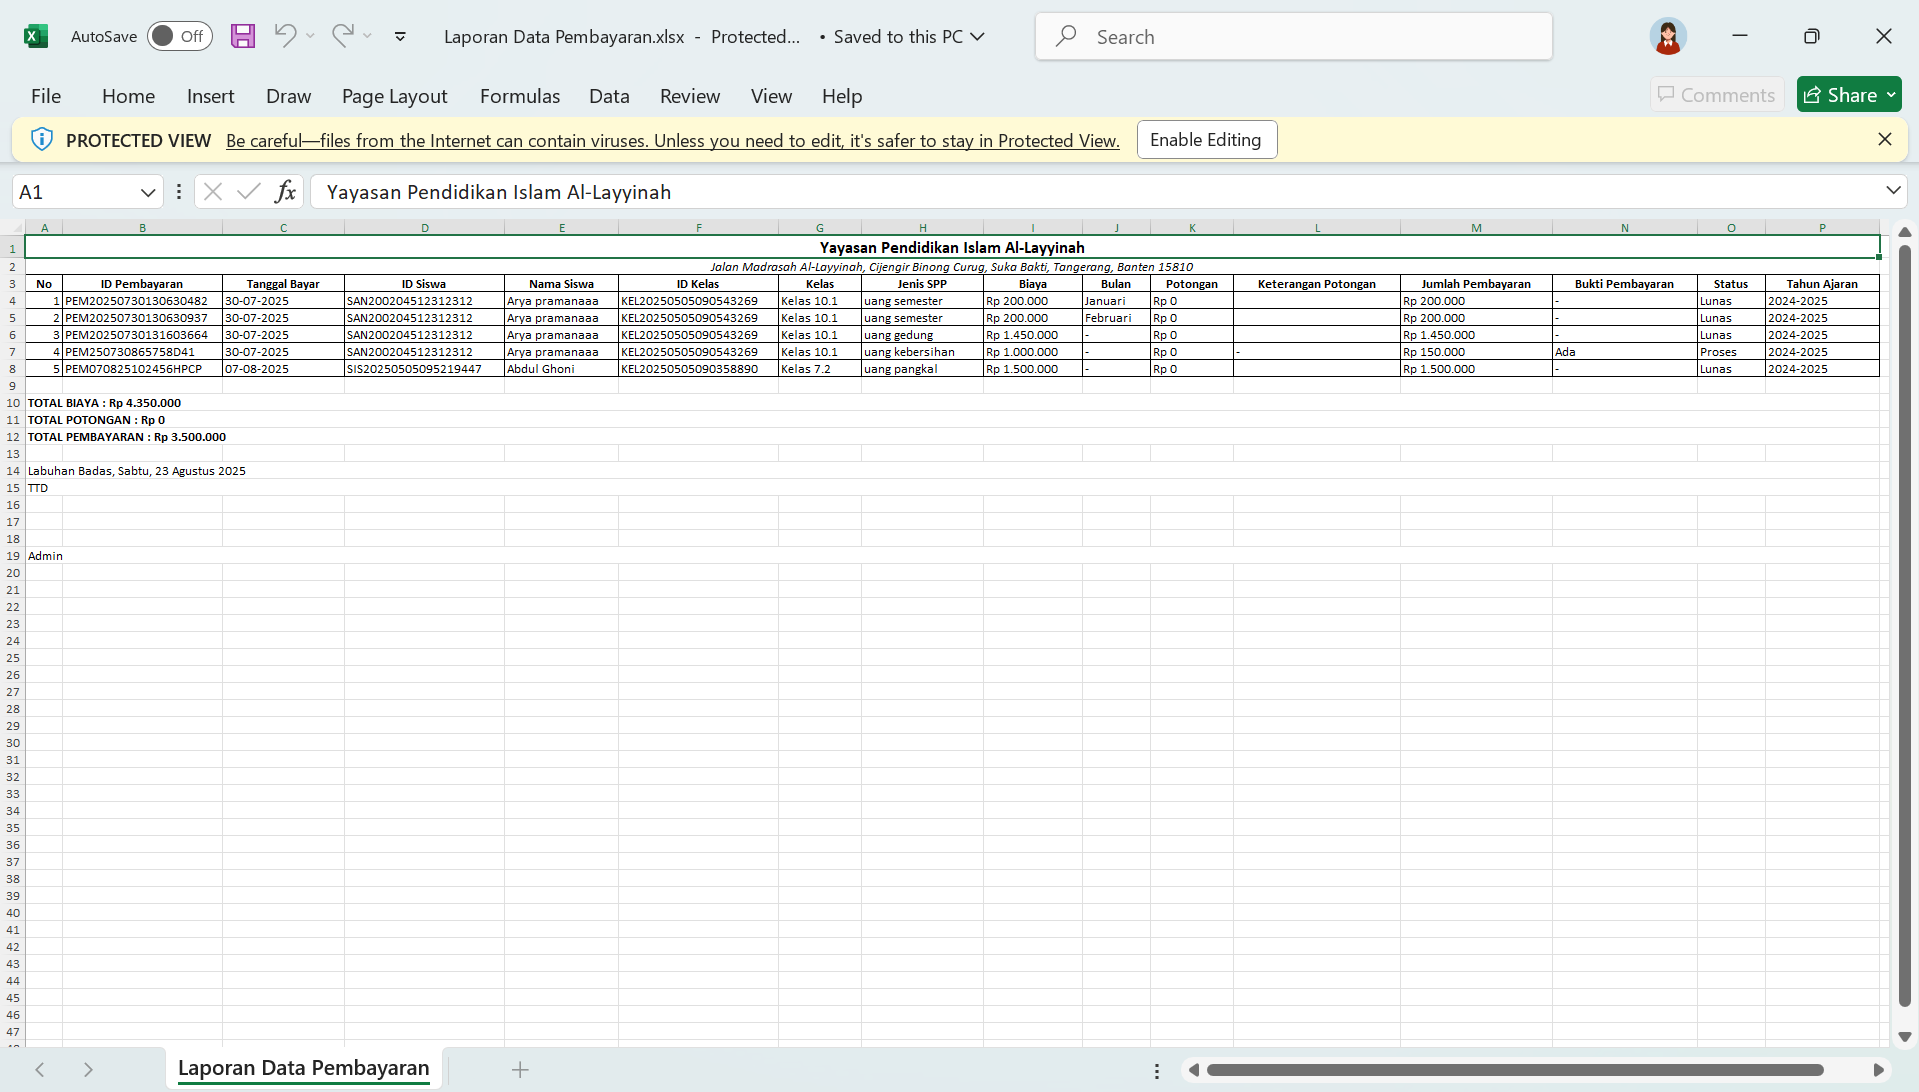Screen dimensions: 1919x1092
Task: Click the Excel application icon
Action: point(36,36)
